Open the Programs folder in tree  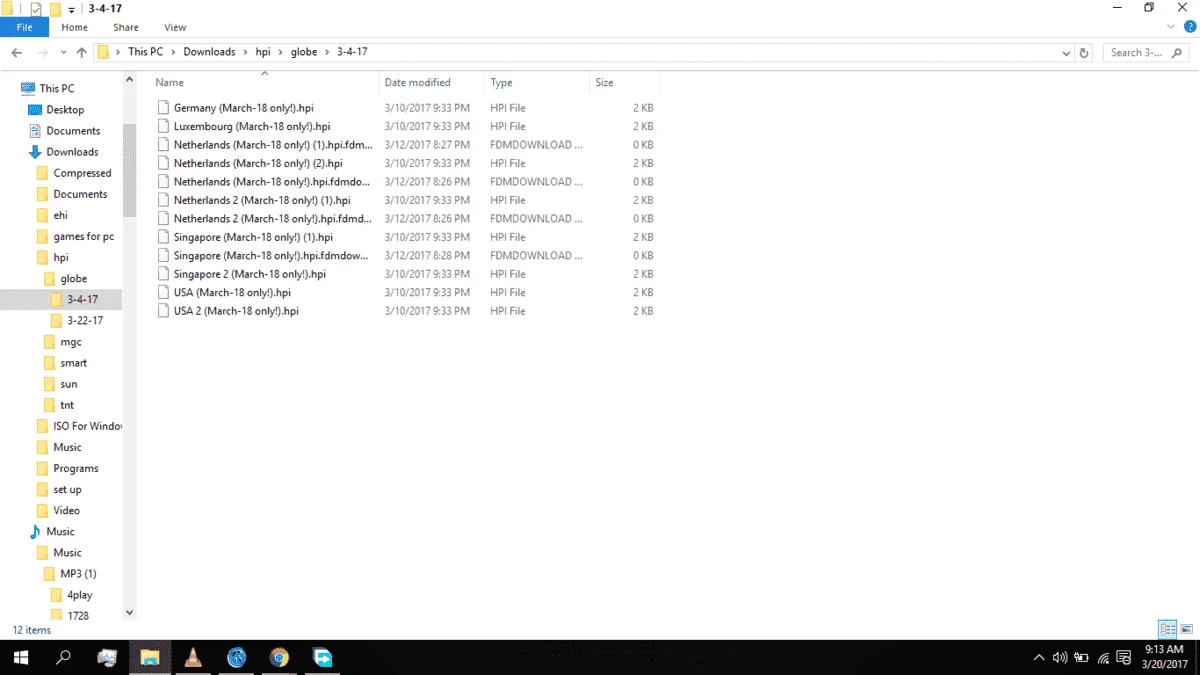[75, 468]
